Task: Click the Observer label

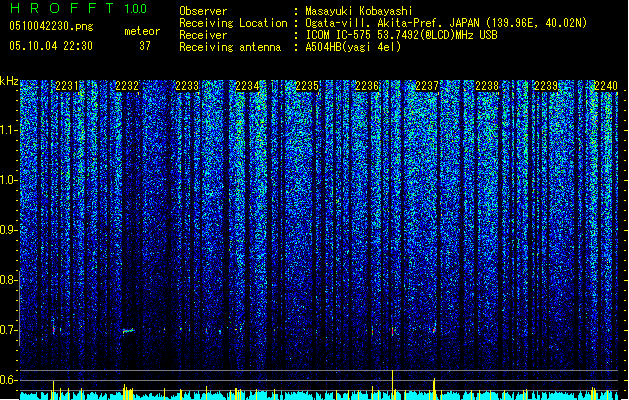Action: (203, 11)
